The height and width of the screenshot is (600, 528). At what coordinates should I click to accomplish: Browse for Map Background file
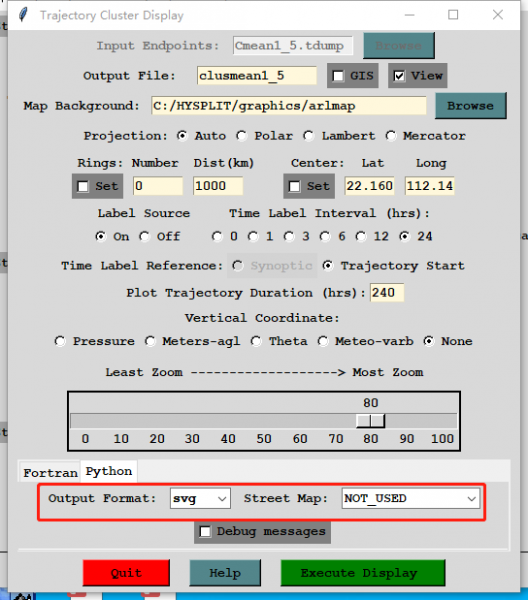[471, 106]
